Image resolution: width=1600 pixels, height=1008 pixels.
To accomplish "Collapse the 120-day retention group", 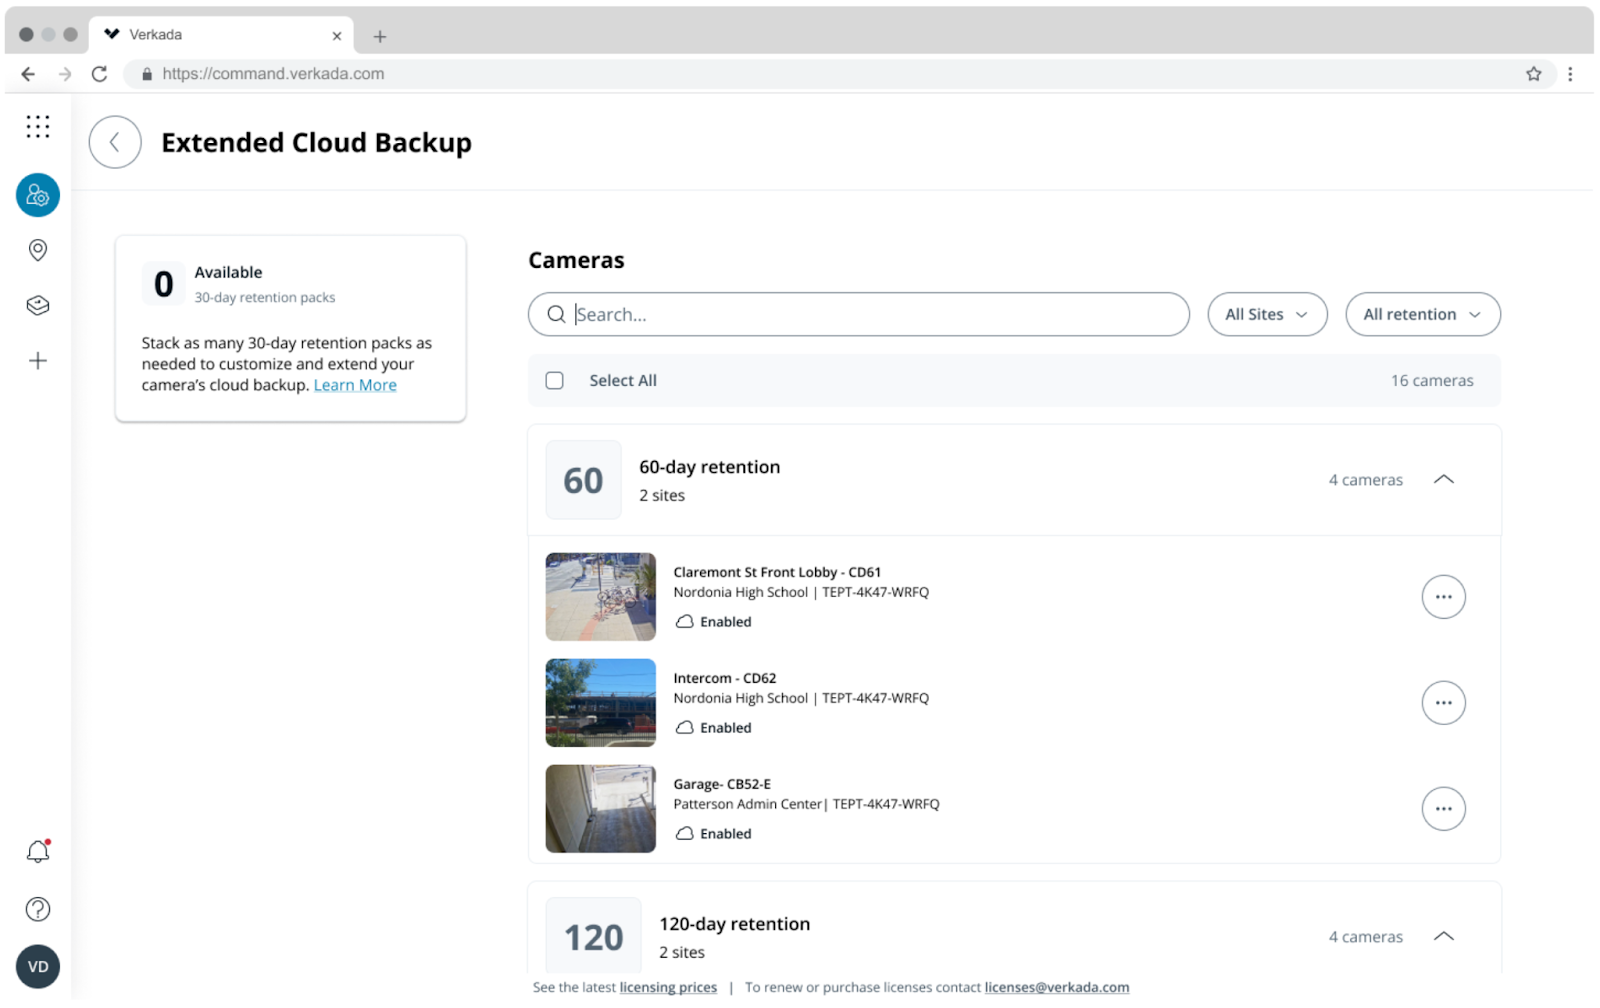I will point(1443,937).
